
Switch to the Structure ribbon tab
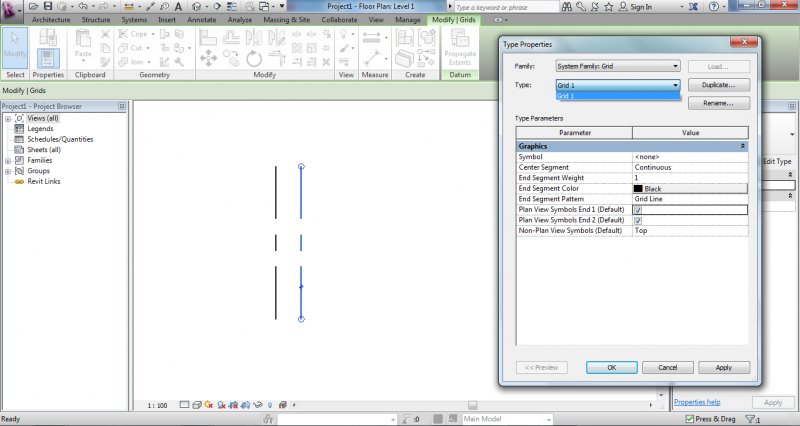(x=96, y=19)
